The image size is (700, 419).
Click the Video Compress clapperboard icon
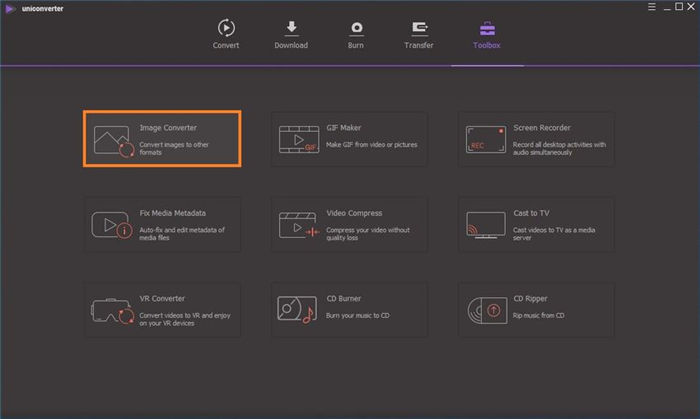pos(299,225)
